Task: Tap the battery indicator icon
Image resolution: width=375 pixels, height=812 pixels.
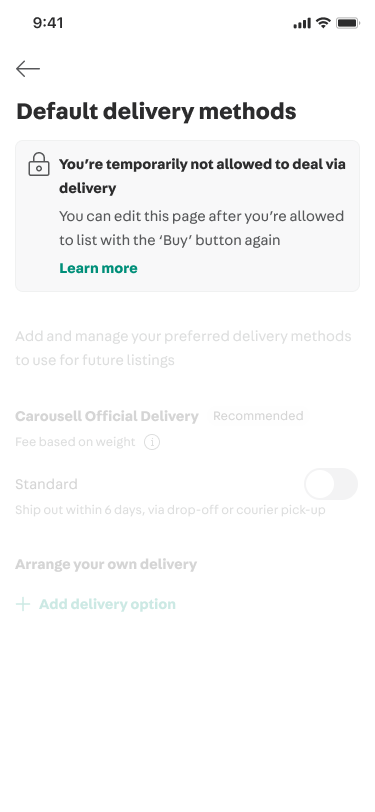Action: pyautogui.click(x=348, y=23)
